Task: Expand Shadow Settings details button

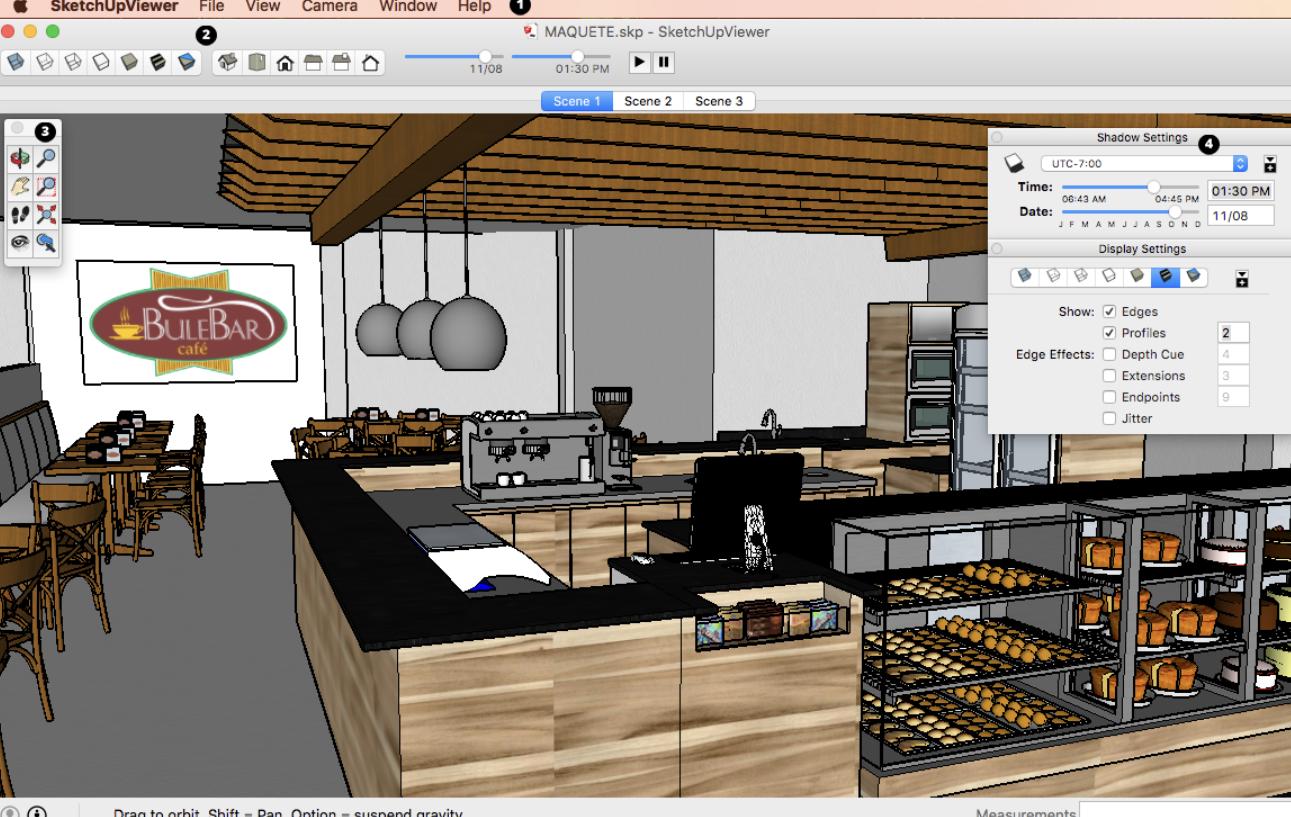Action: [x=1270, y=163]
